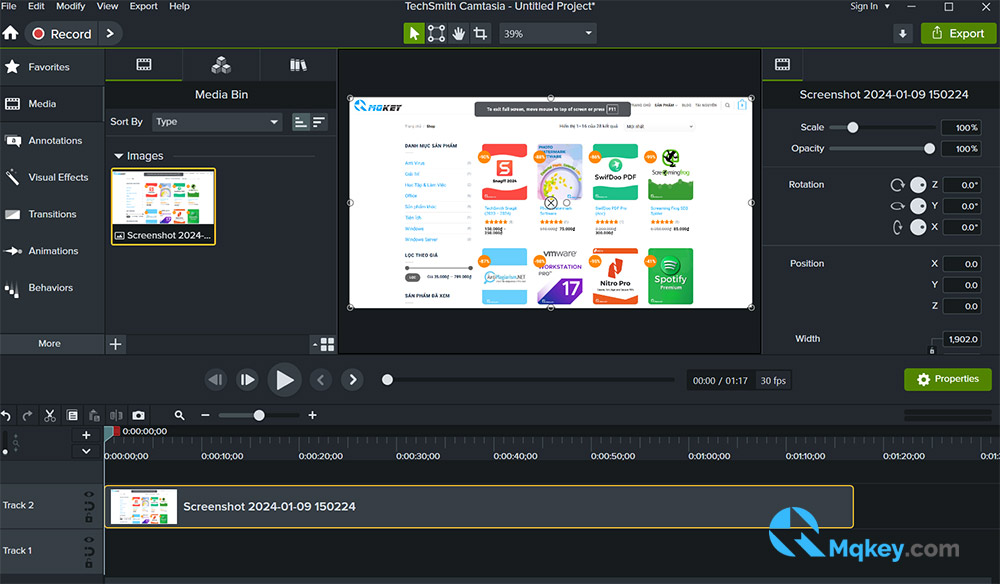Open the Annotations panel
Screen dimensions: 1000x584
pos(52,140)
